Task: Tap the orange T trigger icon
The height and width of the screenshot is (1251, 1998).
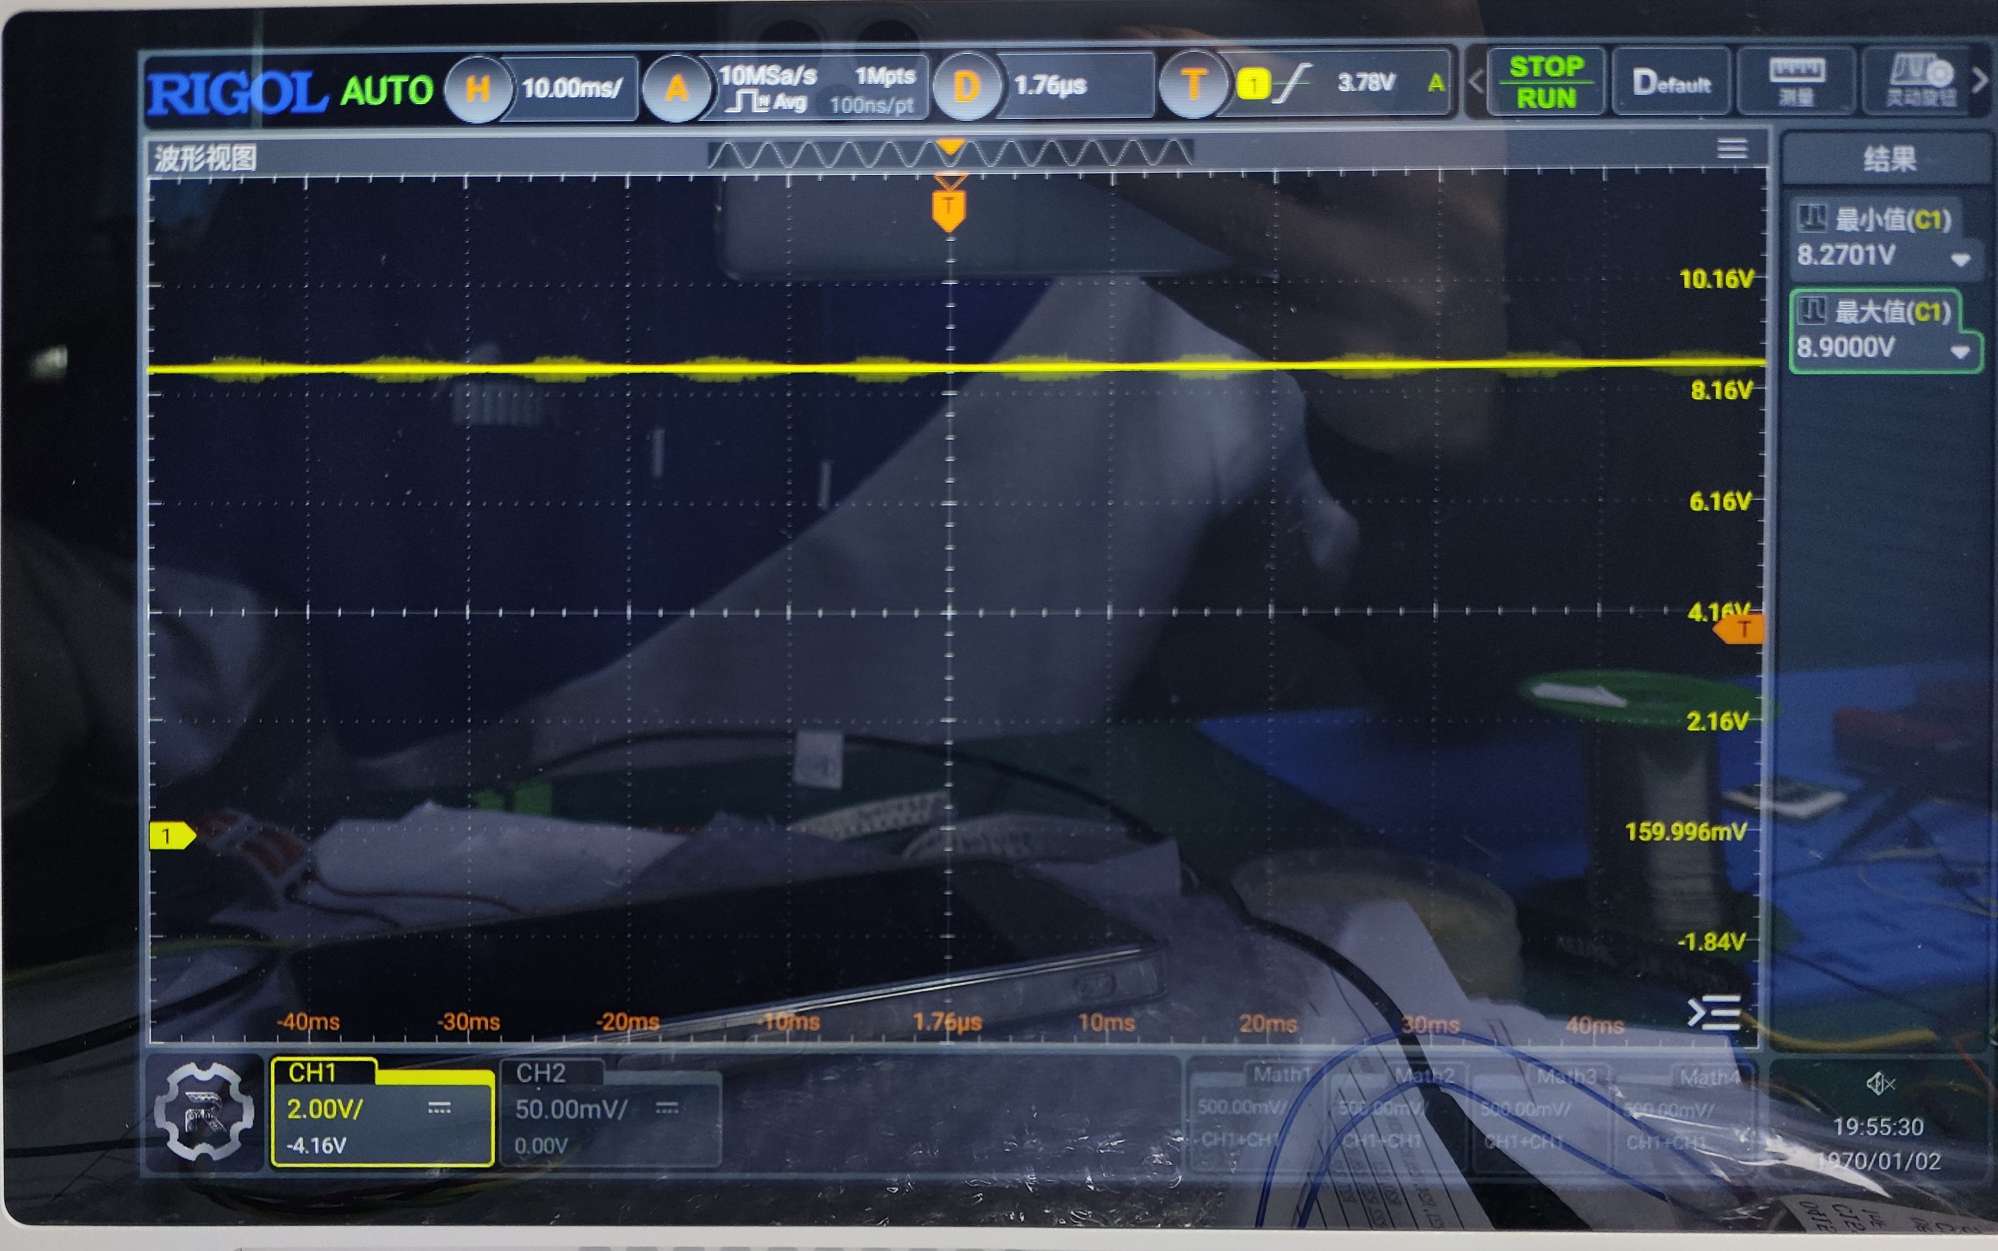Action: point(1192,86)
